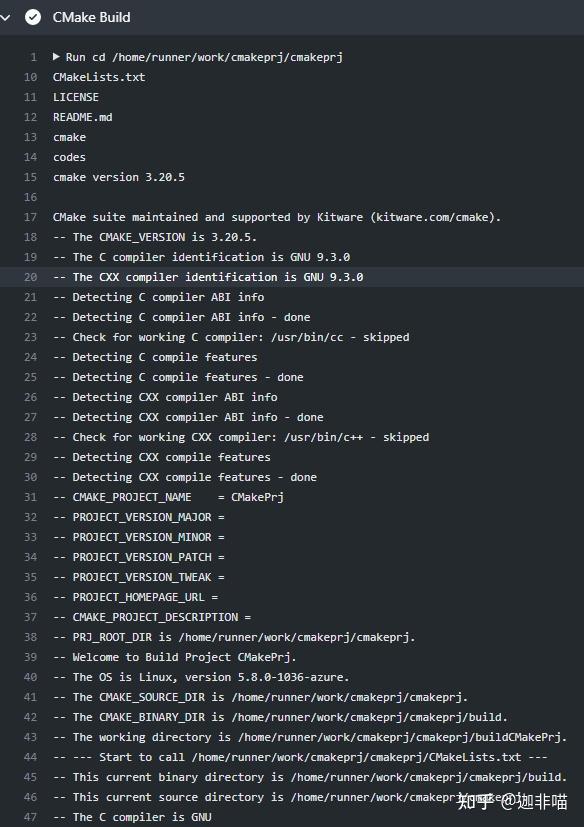Toggle the CMake Build header open or closed
This screenshot has height=827, width=584.
pyautogui.click(x=10, y=17)
